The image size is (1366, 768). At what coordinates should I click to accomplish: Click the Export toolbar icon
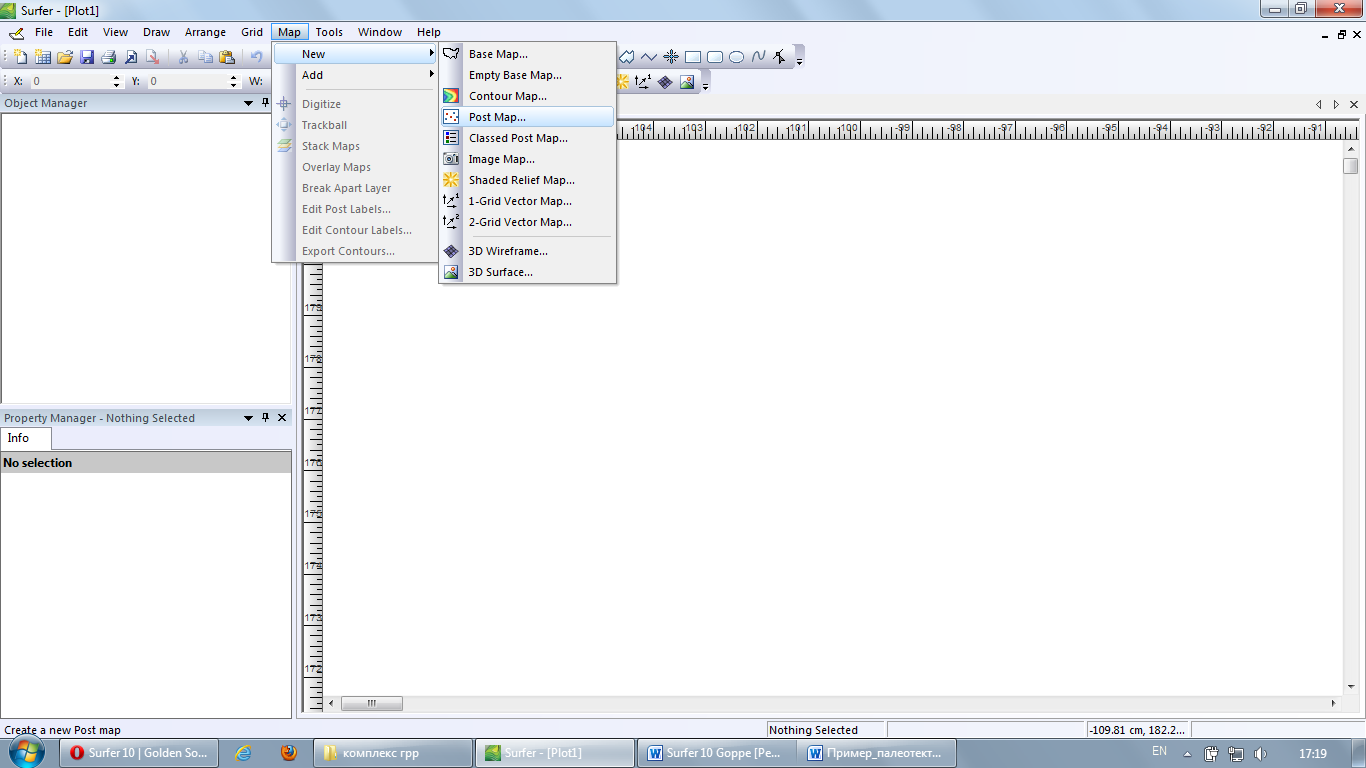[x=152, y=57]
